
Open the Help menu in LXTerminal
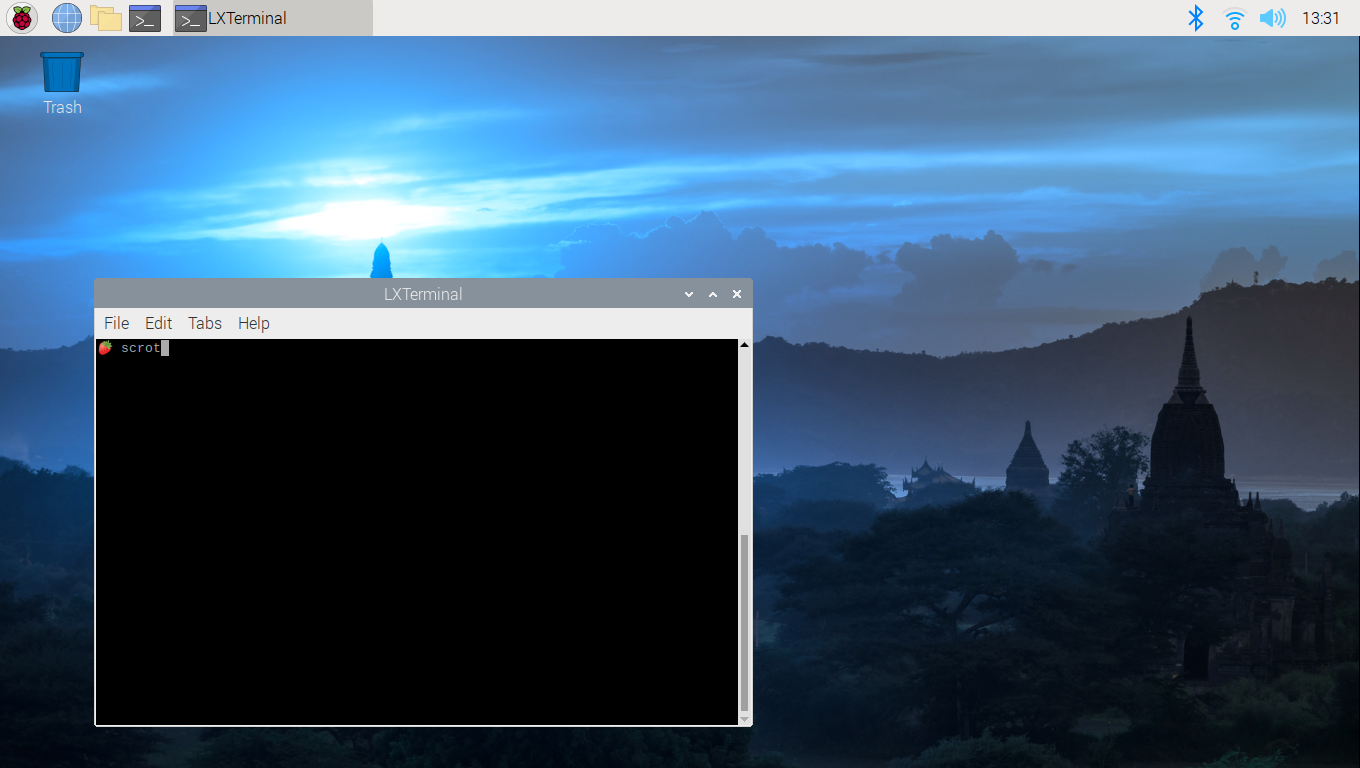click(253, 323)
